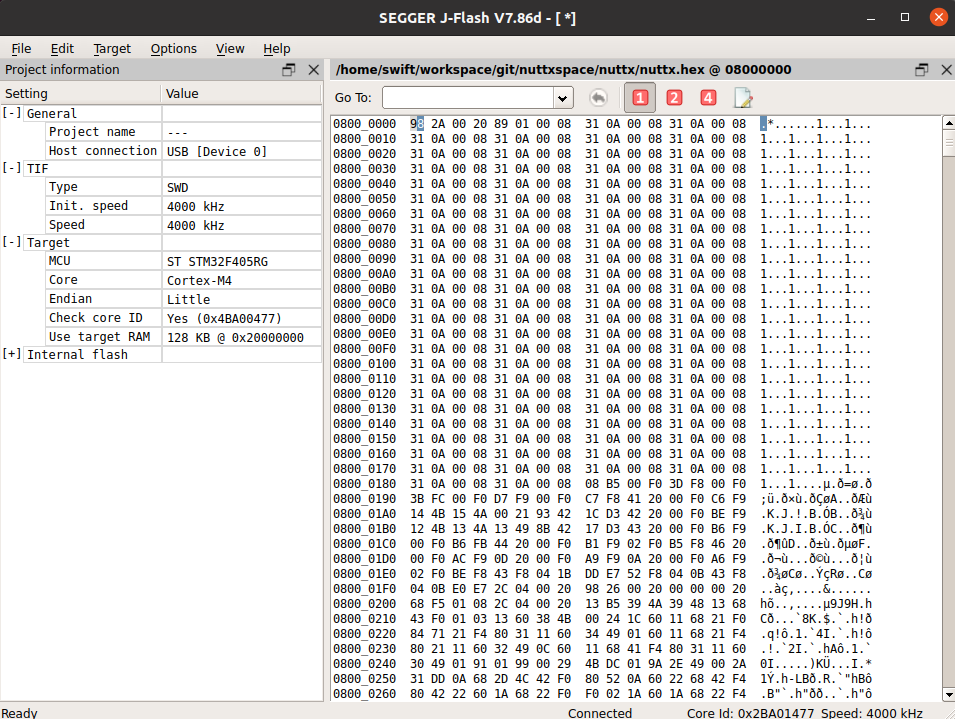Click the hex view scrollbar thumb
Screen dimensions: 955x719
[x=949, y=144]
